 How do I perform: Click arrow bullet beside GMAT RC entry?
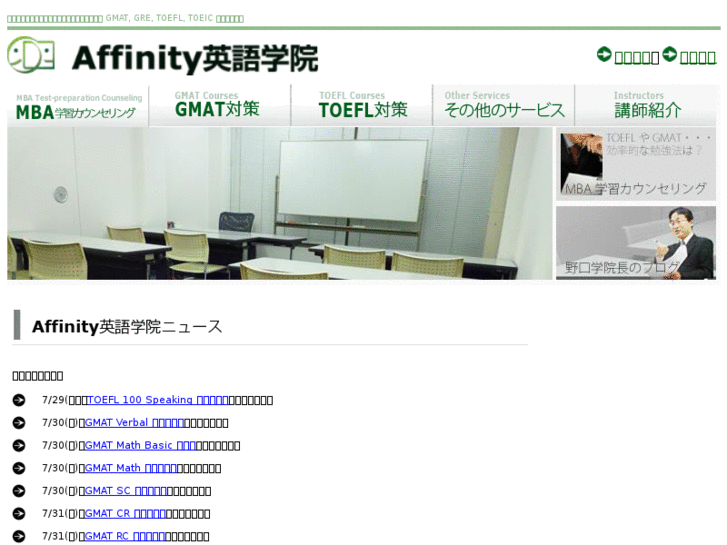pyautogui.click(x=19, y=536)
